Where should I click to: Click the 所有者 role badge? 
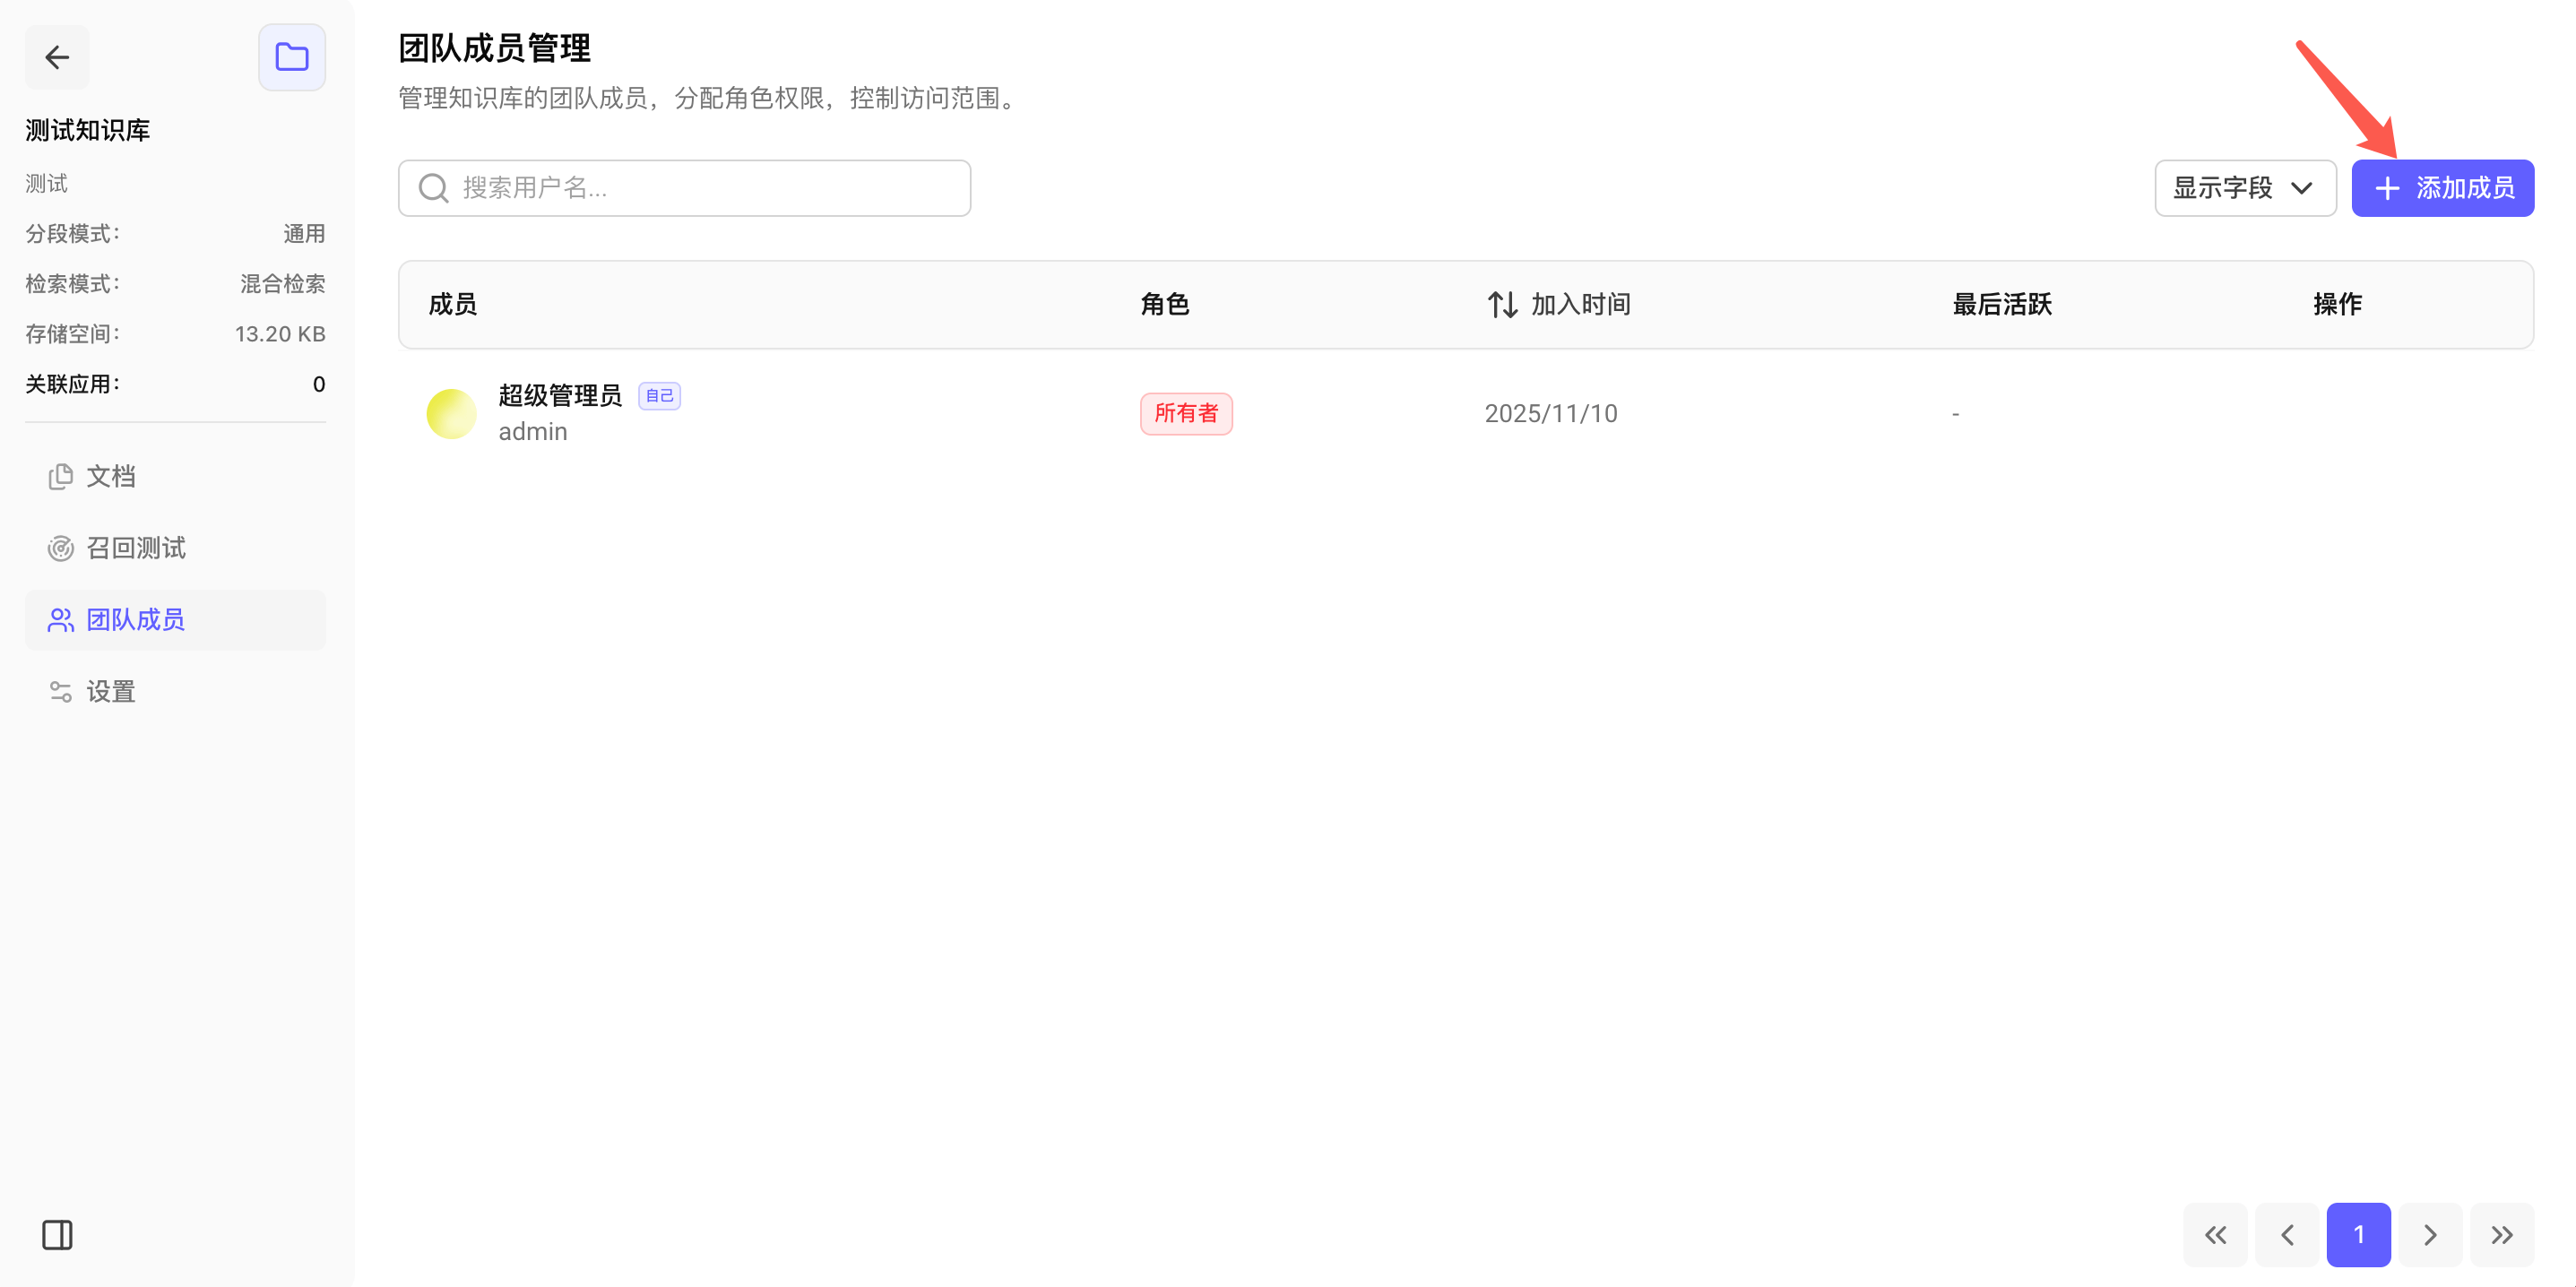1186,413
